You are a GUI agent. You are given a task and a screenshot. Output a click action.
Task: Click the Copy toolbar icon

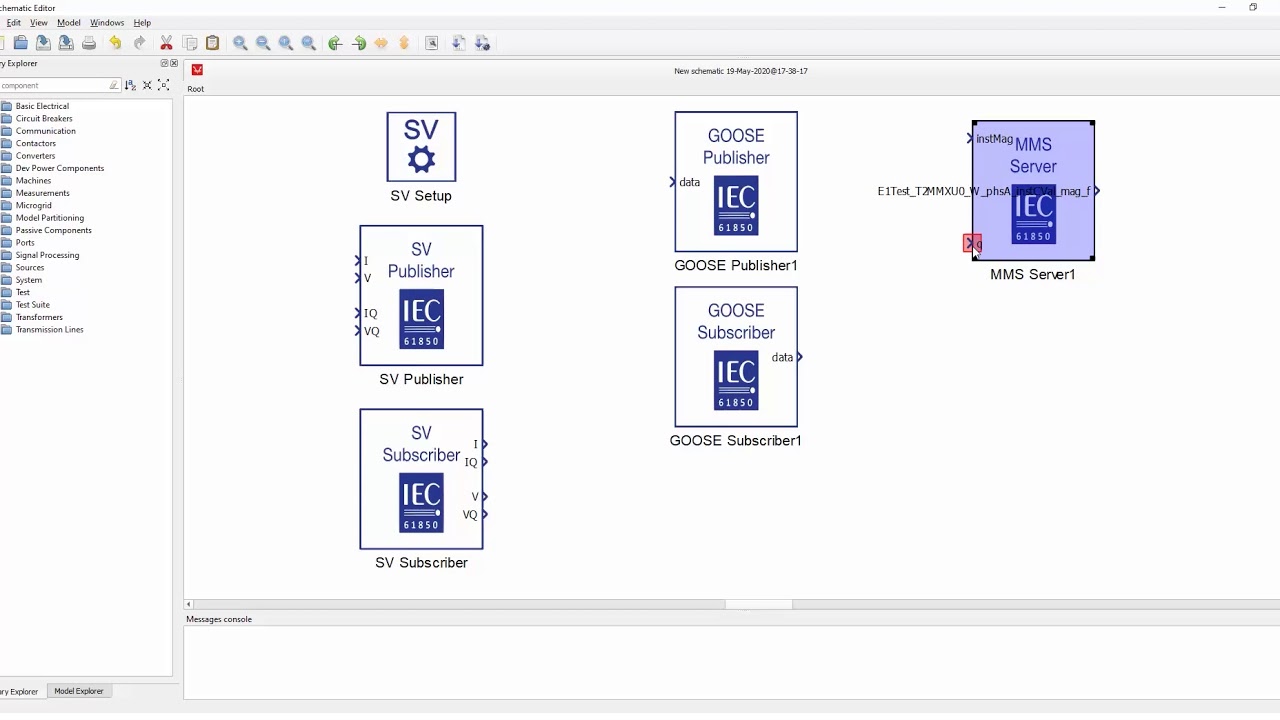(x=190, y=43)
